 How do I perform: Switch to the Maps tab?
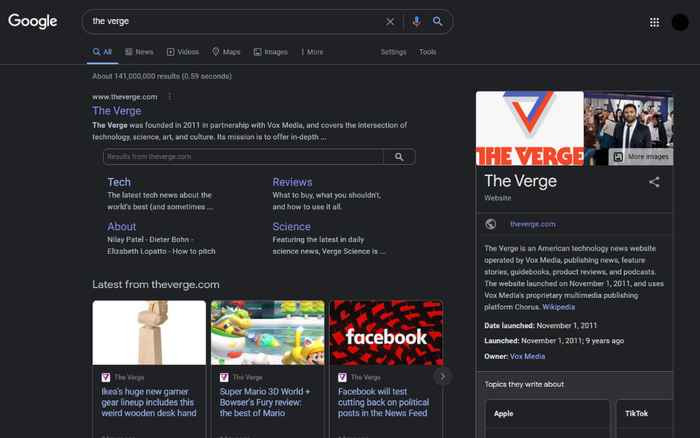click(226, 52)
